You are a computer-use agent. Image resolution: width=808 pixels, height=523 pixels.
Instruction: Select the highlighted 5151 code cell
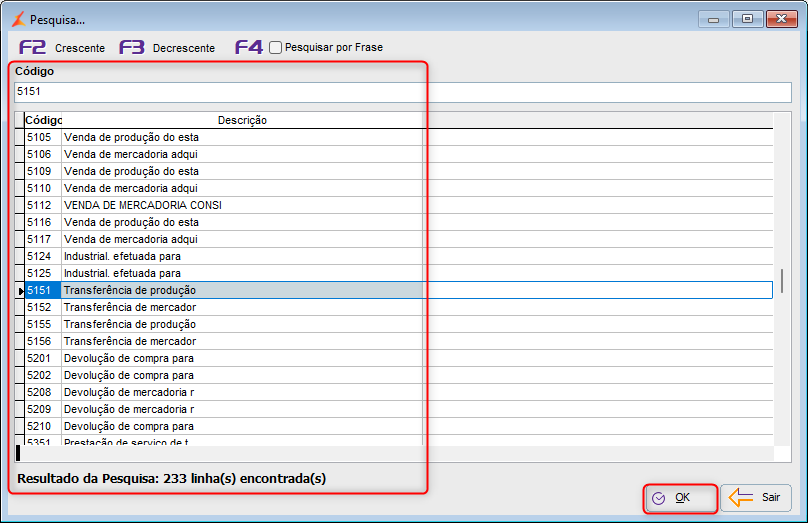click(43, 290)
